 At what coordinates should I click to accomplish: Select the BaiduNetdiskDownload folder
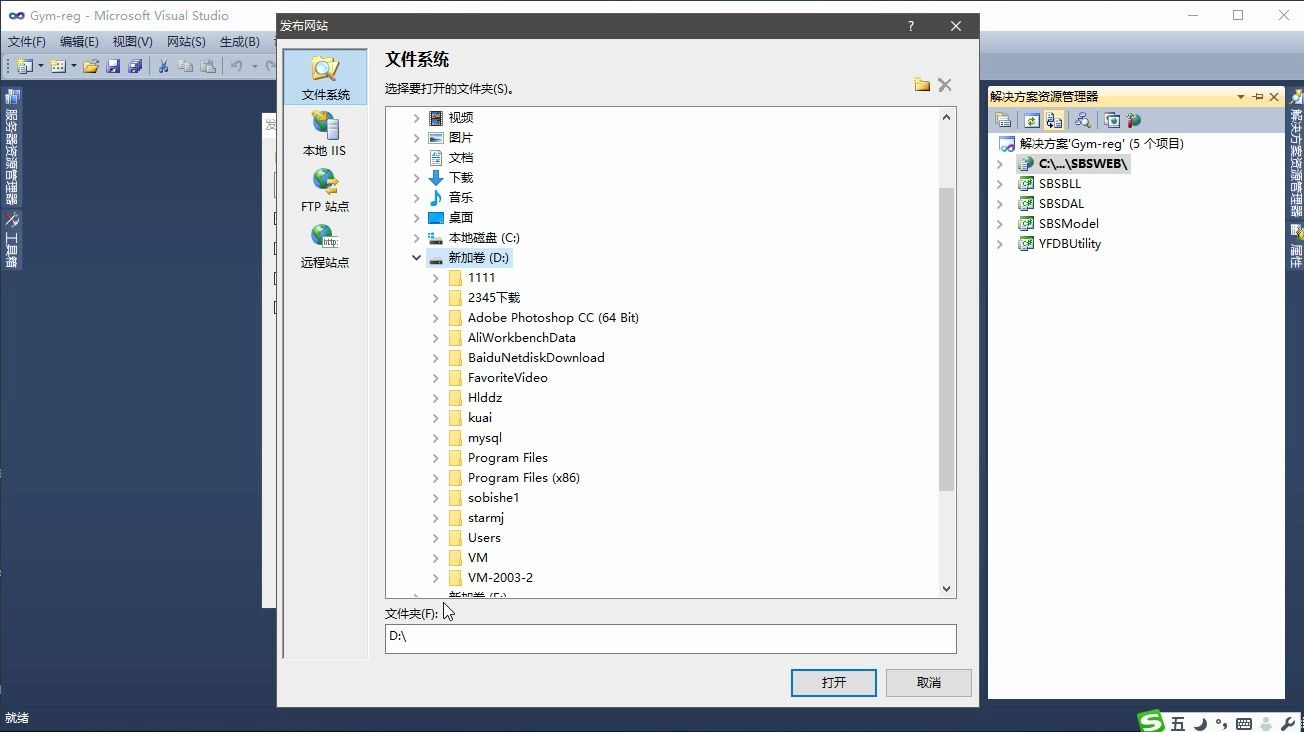536,358
